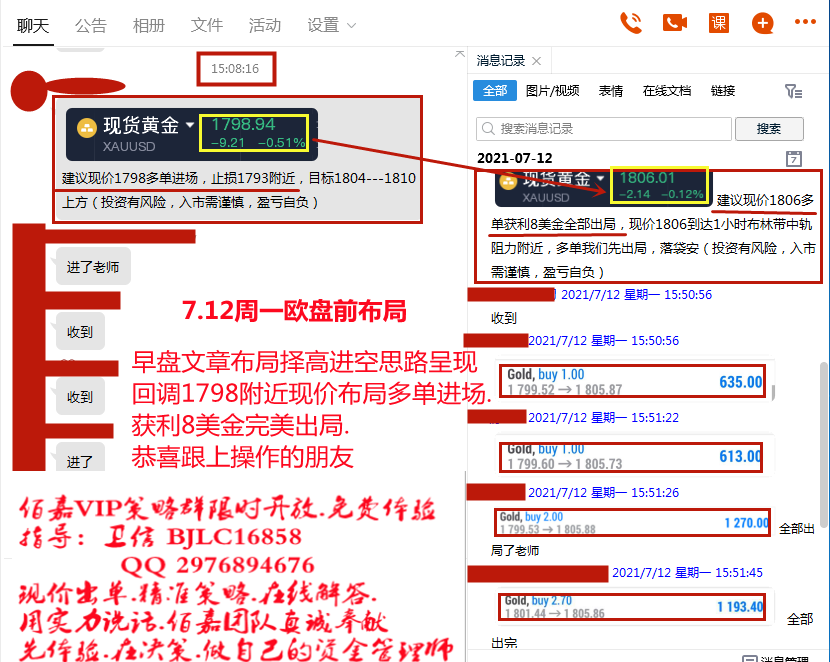Image resolution: width=830 pixels, height=662 pixels.
Task: Collapse the panel with the top arrow
Action: coord(459,53)
